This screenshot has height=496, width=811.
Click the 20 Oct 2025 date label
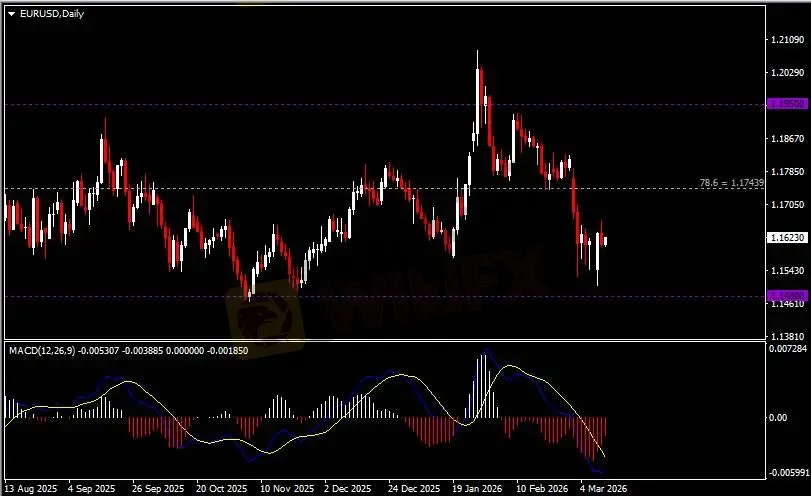click(221, 488)
